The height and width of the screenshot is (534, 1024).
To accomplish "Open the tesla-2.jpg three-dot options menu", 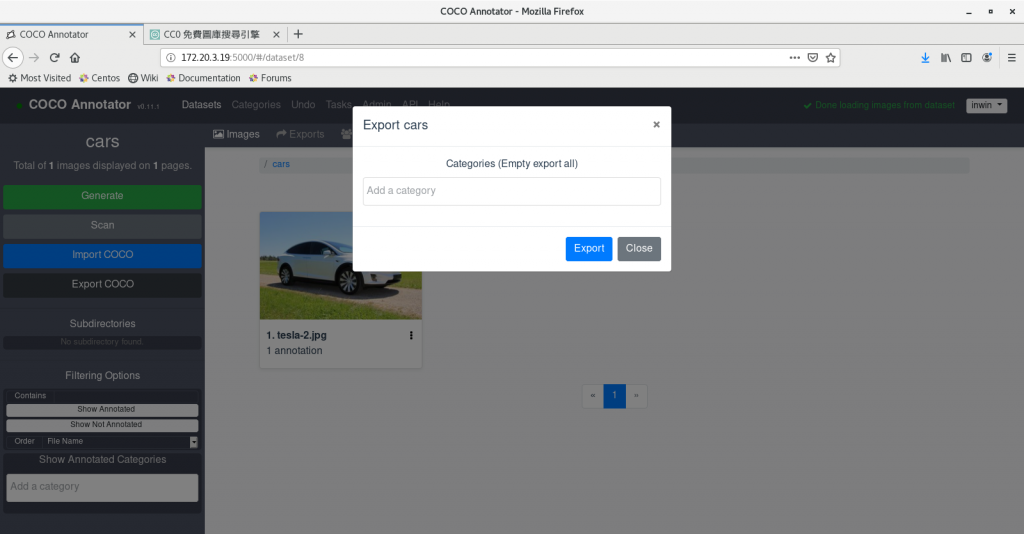I will tap(411, 336).
